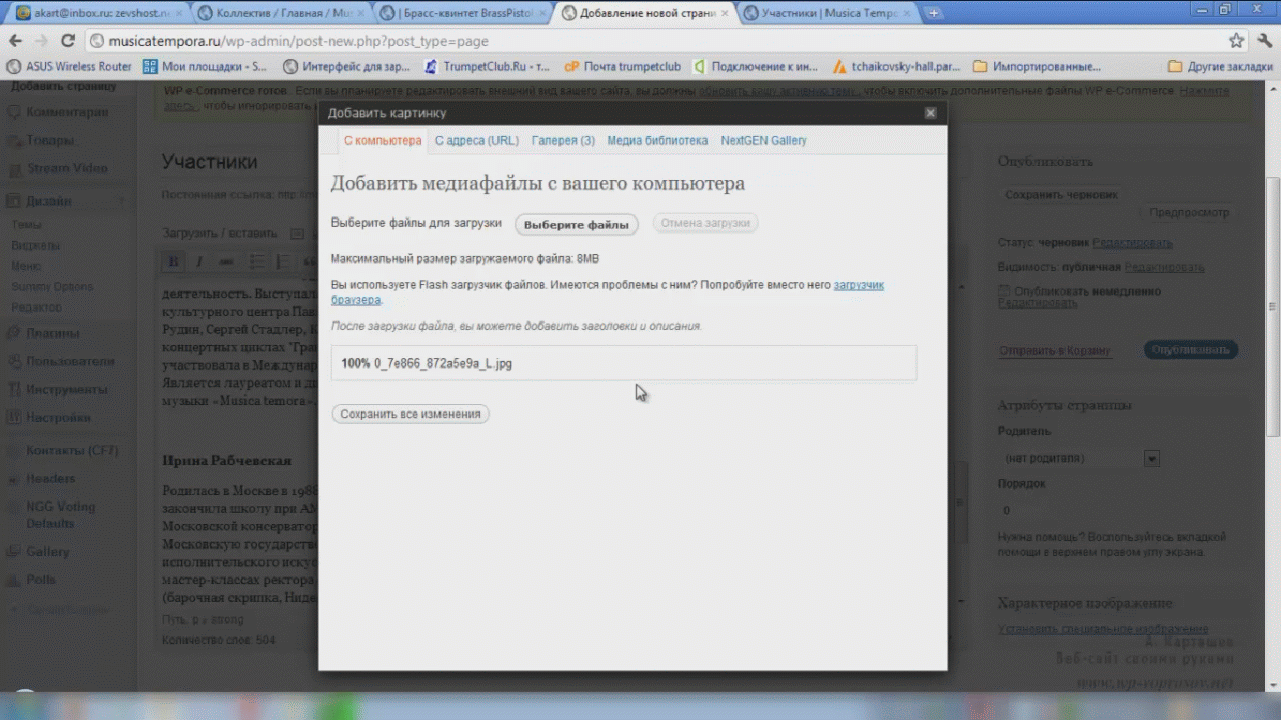The width and height of the screenshot is (1281, 720).
Task: Bookmark this page with the star icon
Action: (1236, 41)
